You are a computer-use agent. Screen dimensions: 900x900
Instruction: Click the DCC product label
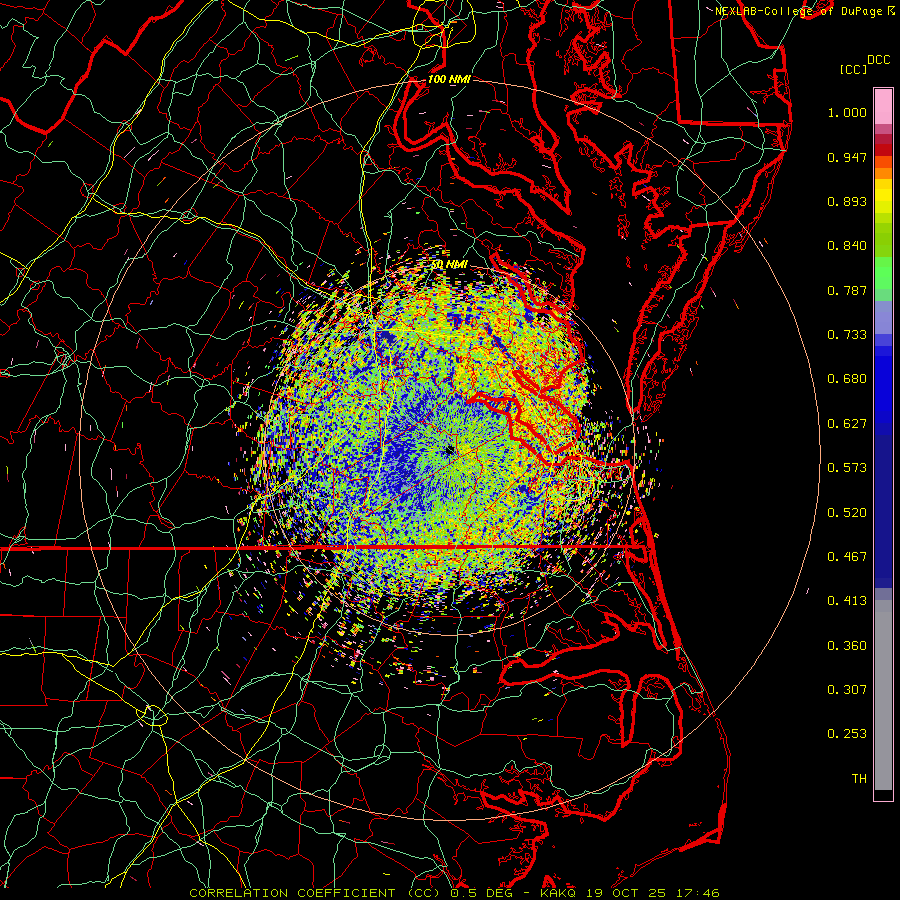[878, 60]
